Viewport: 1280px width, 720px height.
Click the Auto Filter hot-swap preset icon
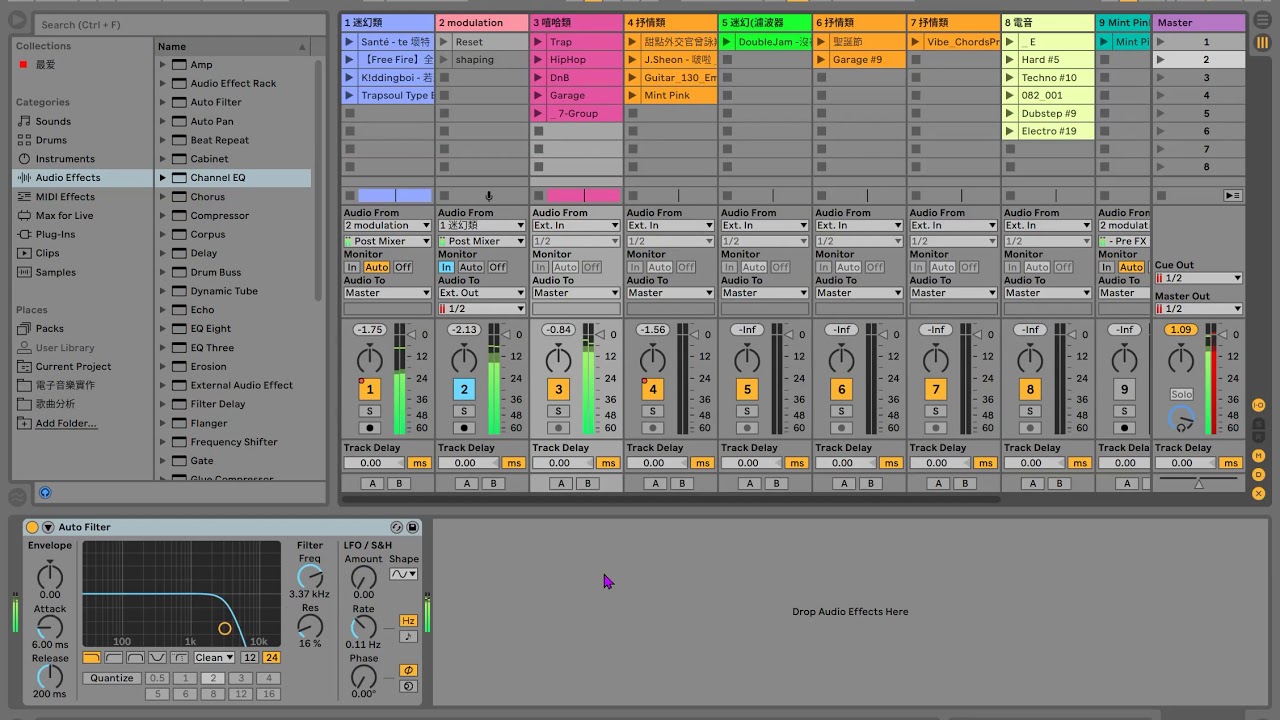[x=397, y=527]
